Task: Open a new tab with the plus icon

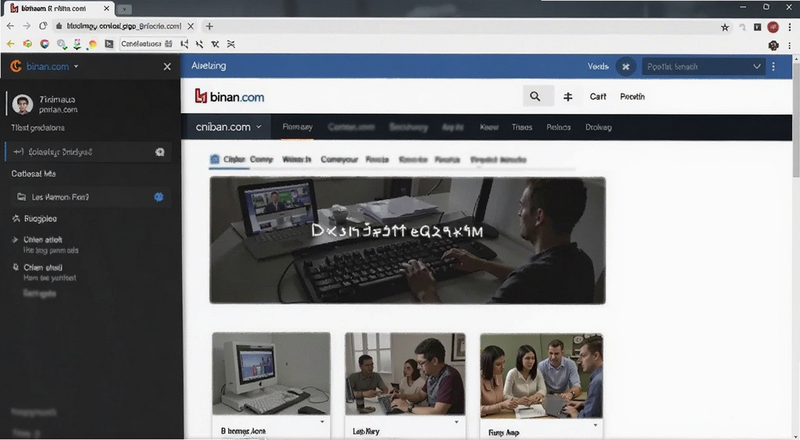Action: (209, 26)
